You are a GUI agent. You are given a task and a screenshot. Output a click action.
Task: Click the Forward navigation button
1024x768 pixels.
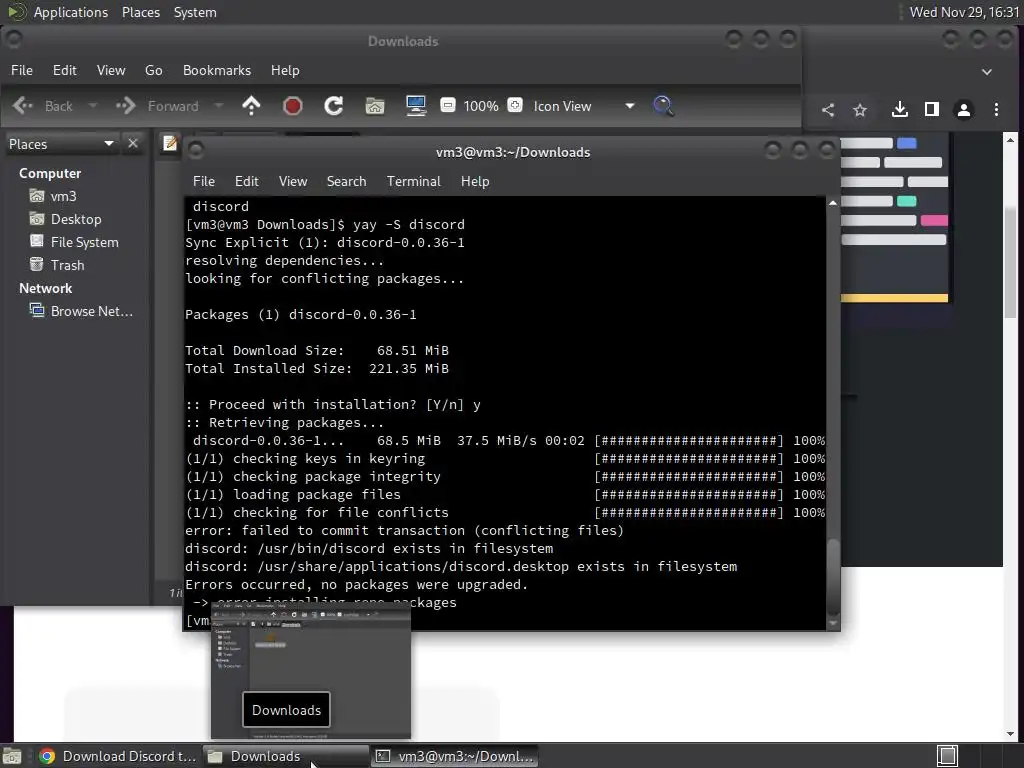(x=157, y=106)
